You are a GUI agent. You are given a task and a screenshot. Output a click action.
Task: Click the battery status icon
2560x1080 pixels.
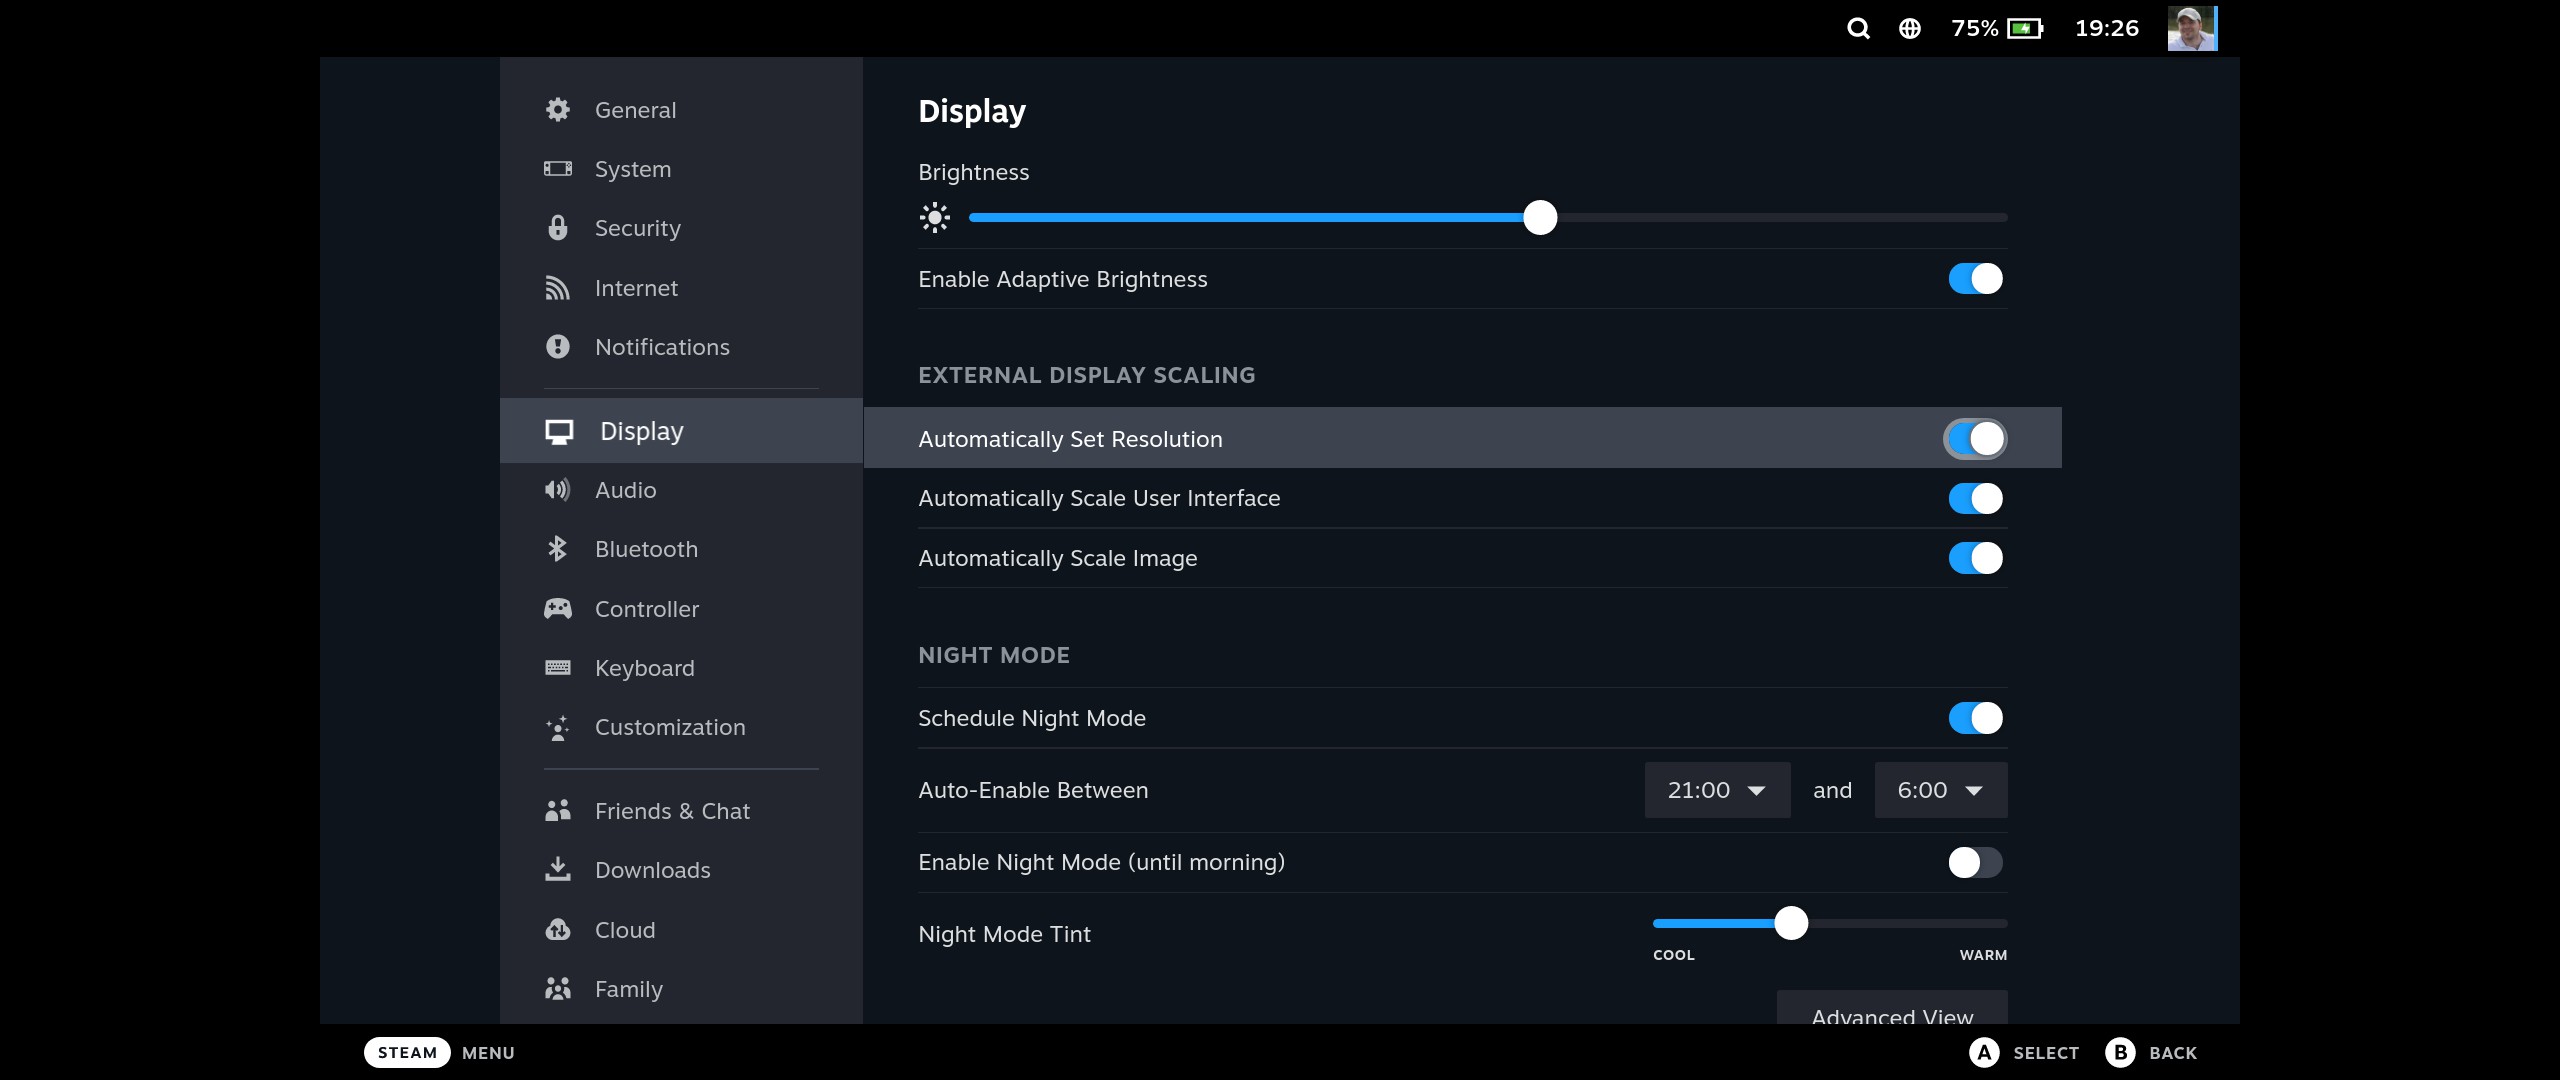(2024, 28)
